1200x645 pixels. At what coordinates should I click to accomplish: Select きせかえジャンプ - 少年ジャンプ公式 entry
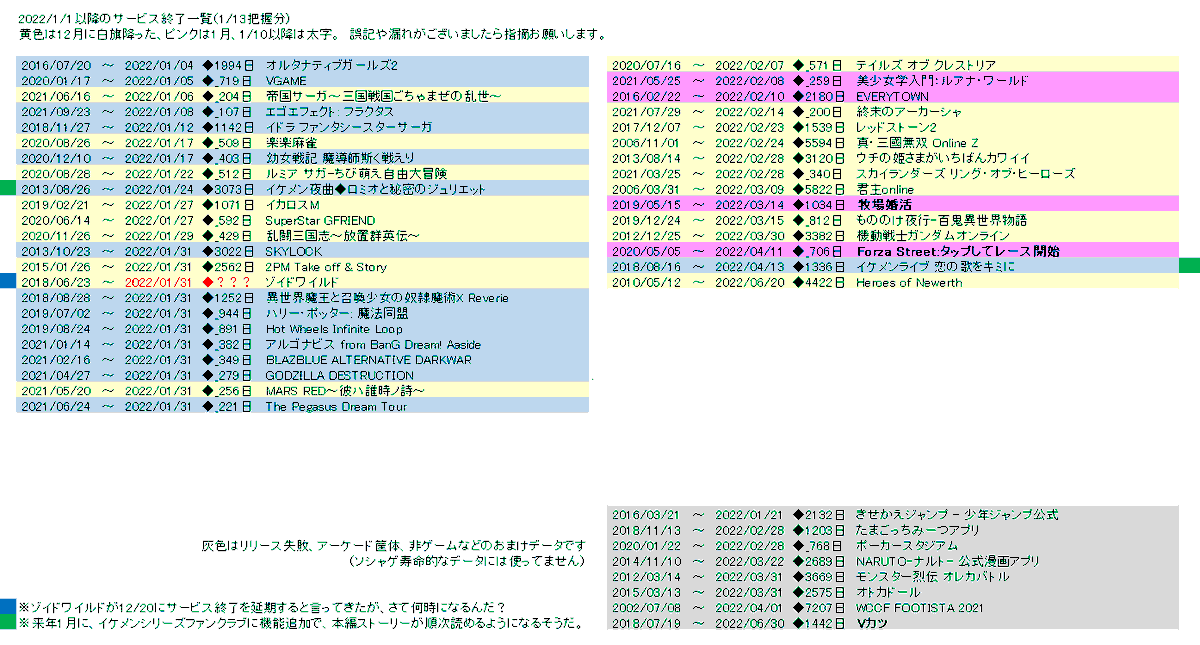(957, 515)
